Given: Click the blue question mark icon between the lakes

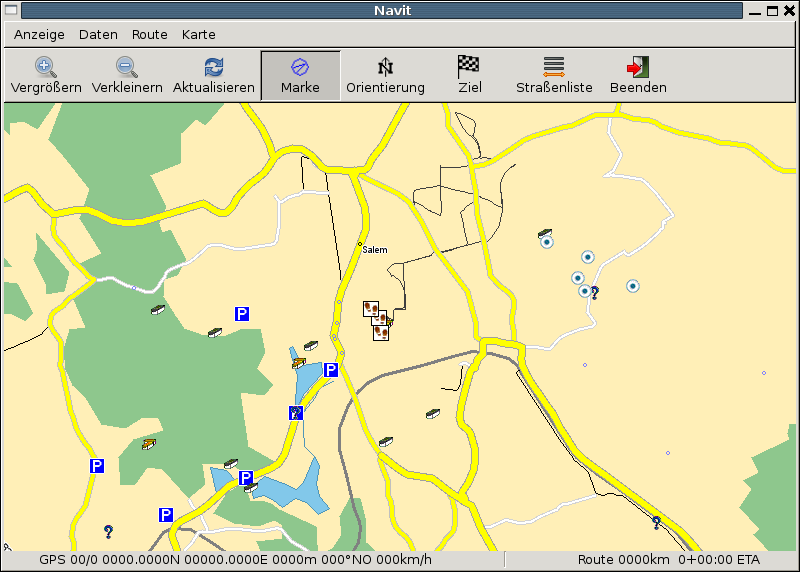Looking at the screenshot, I should coord(296,413).
